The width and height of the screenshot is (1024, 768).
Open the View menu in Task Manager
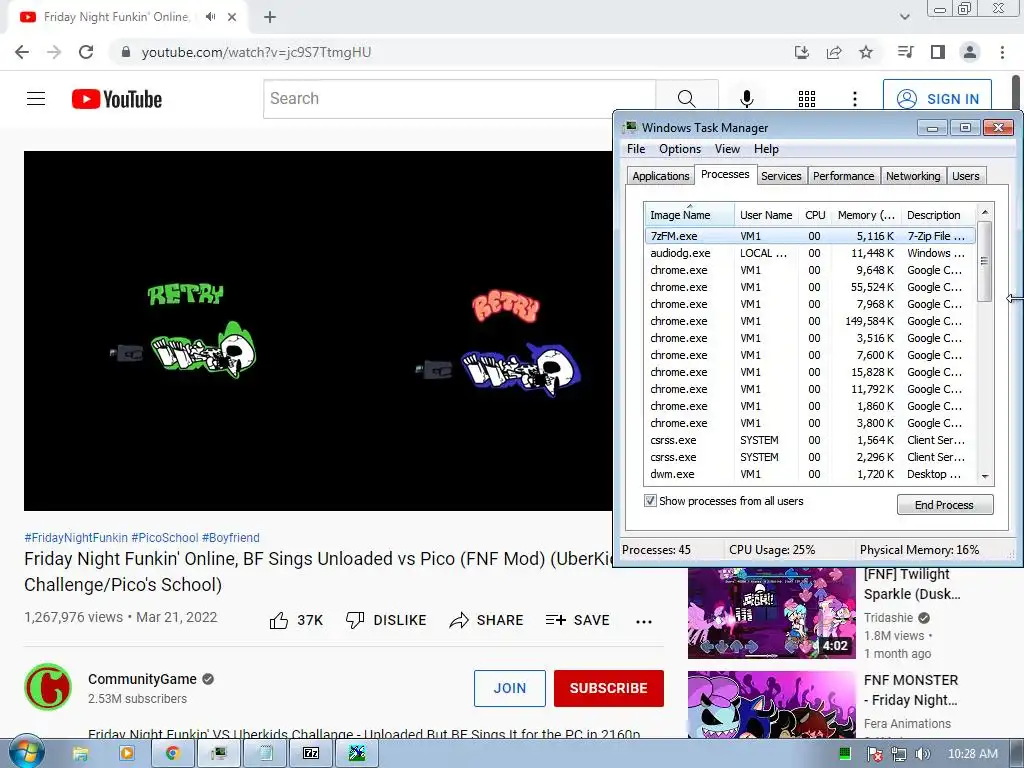point(727,149)
